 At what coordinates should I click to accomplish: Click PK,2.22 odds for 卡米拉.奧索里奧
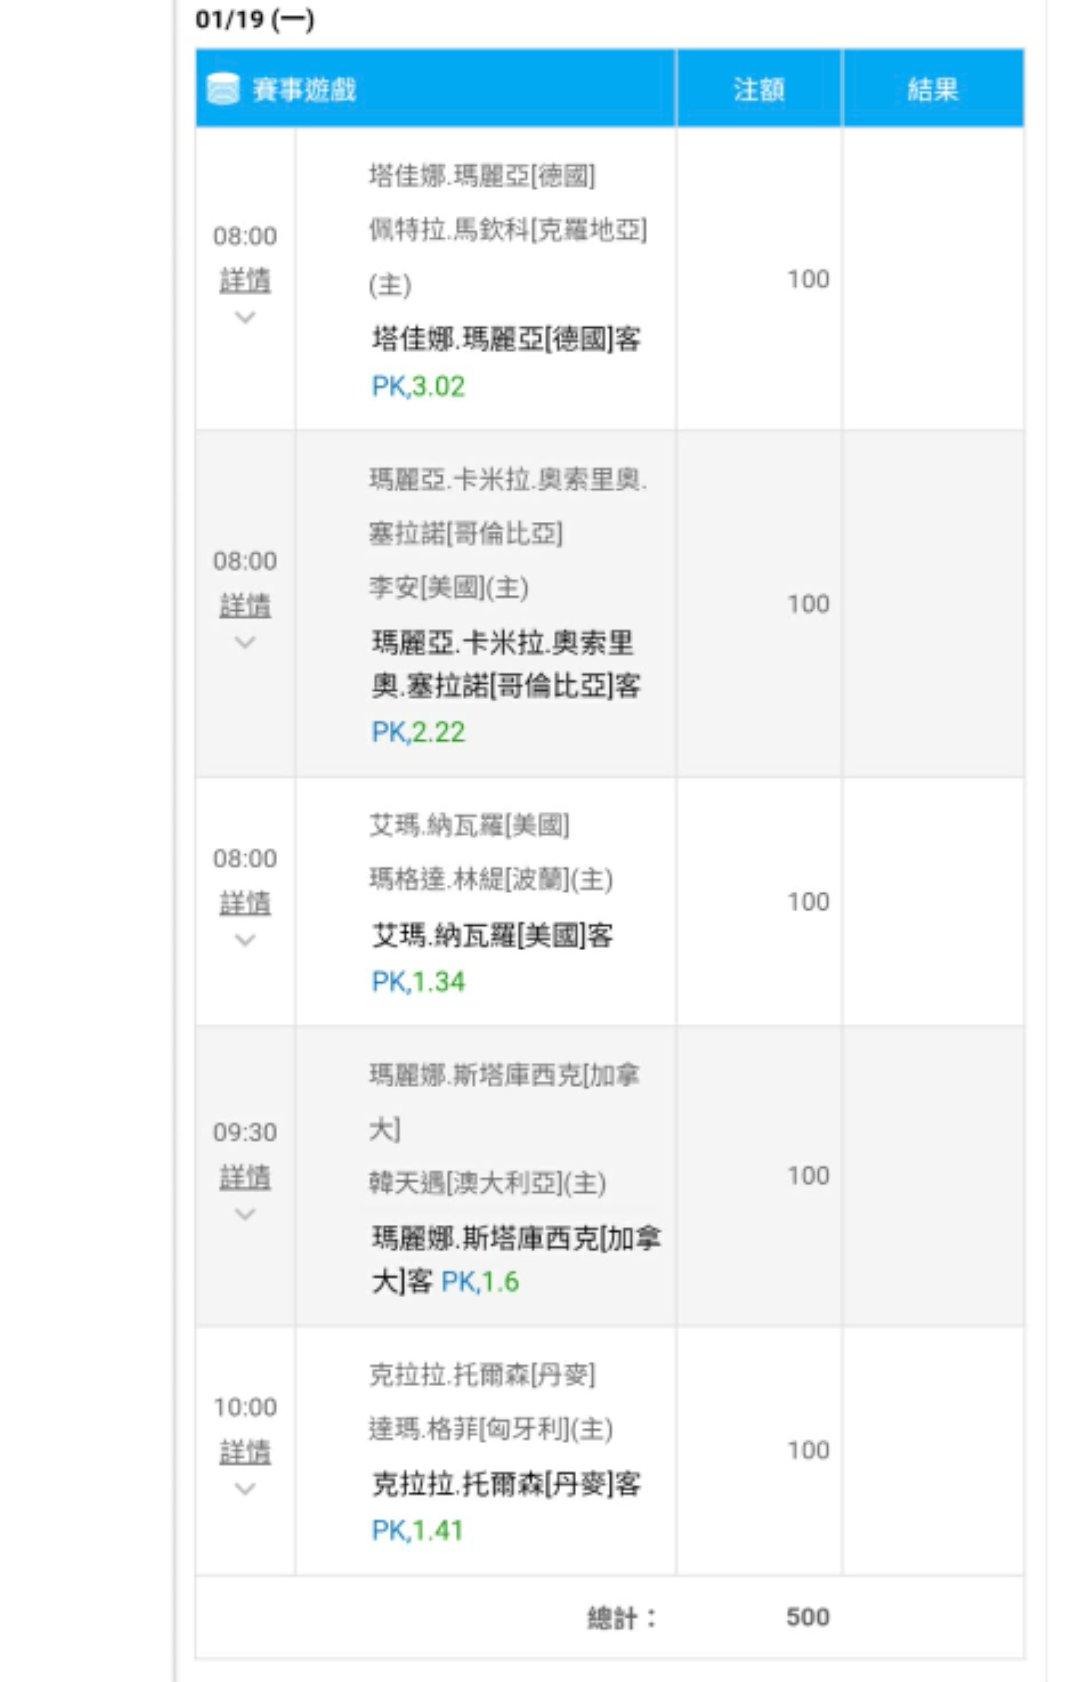[418, 732]
